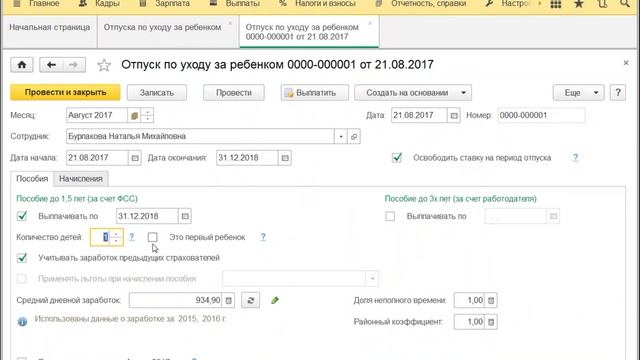The height and width of the screenshot is (360, 640).
Task: Open history icon in top bar
Action: tap(602, 4)
